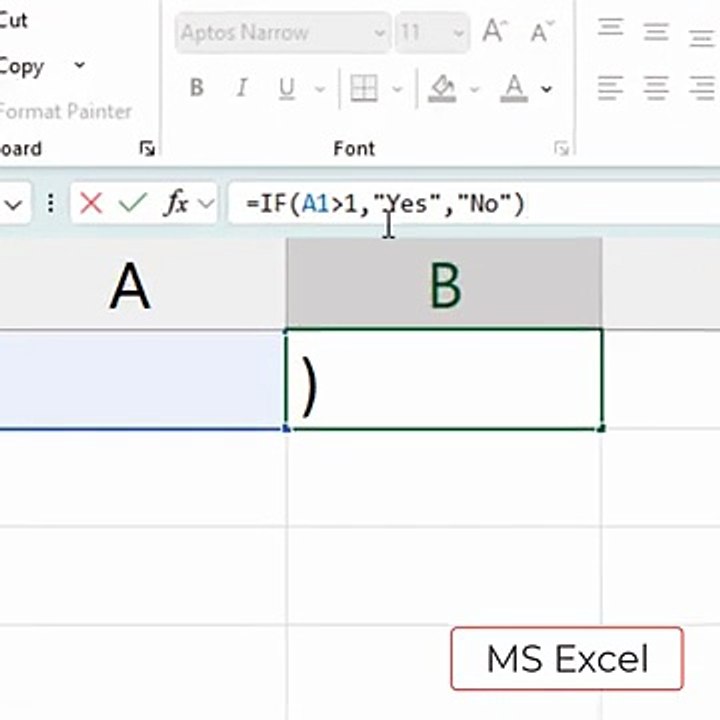The image size is (720, 720).
Task: Click Format Painter
Action: tap(65, 112)
